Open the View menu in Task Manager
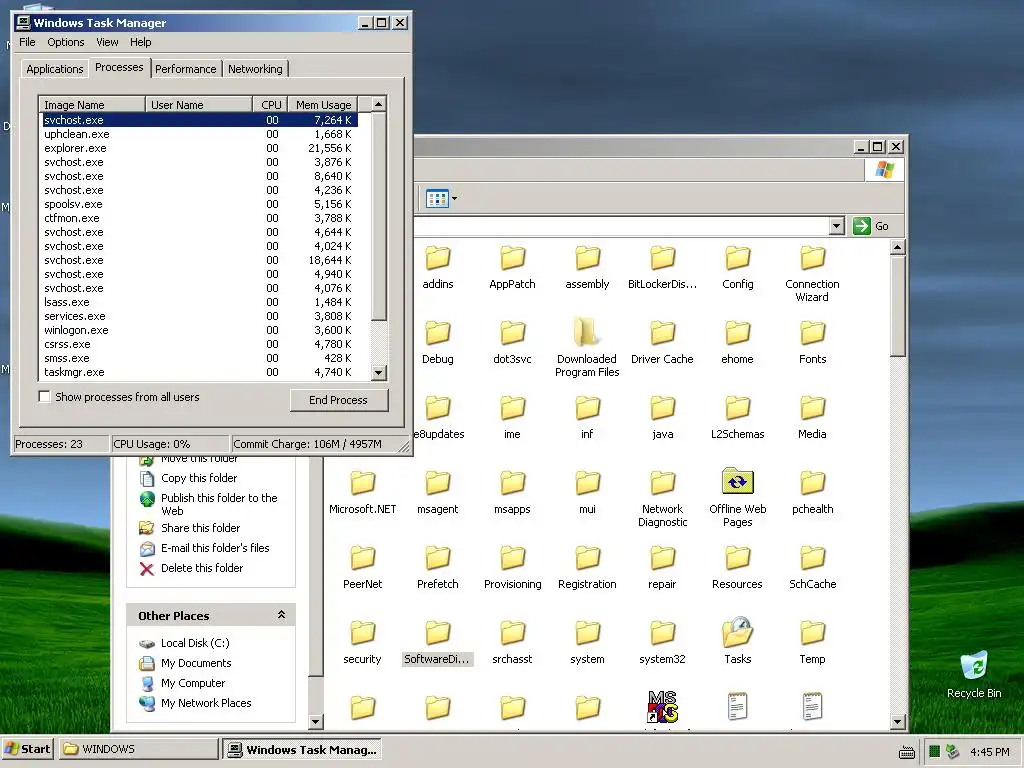The width and height of the screenshot is (1024, 768). pyautogui.click(x=107, y=42)
